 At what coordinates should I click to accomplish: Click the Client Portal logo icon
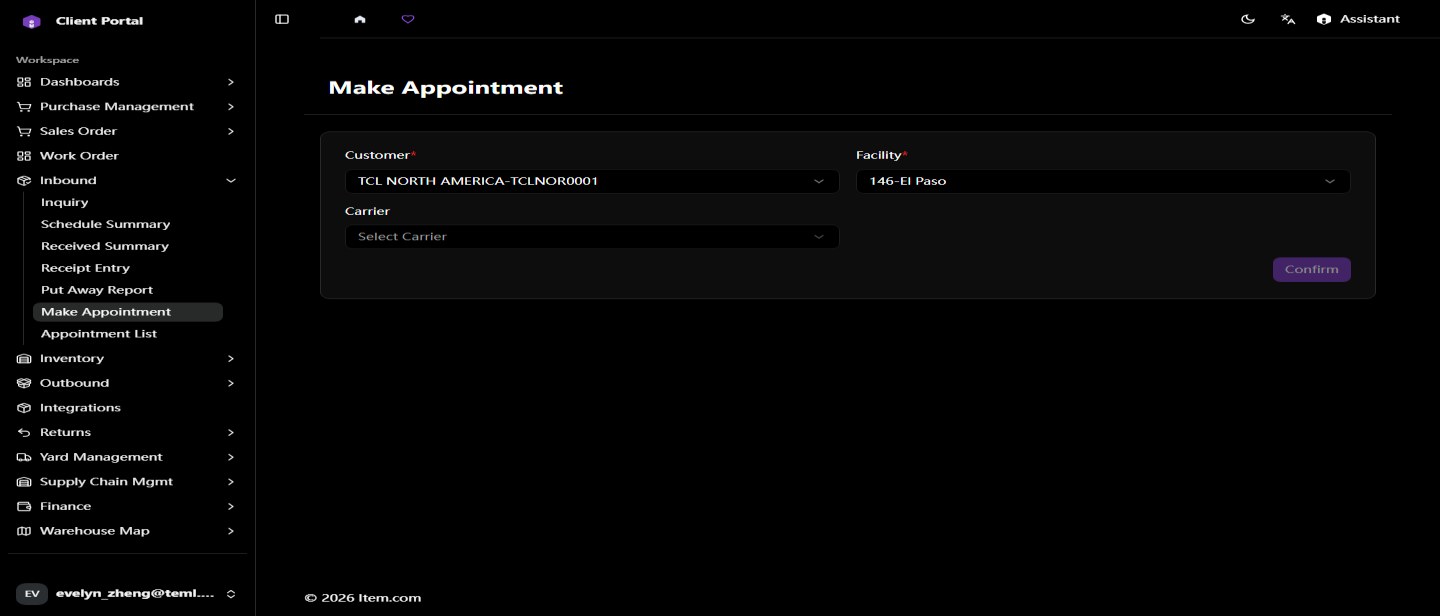click(x=31, y=21)
